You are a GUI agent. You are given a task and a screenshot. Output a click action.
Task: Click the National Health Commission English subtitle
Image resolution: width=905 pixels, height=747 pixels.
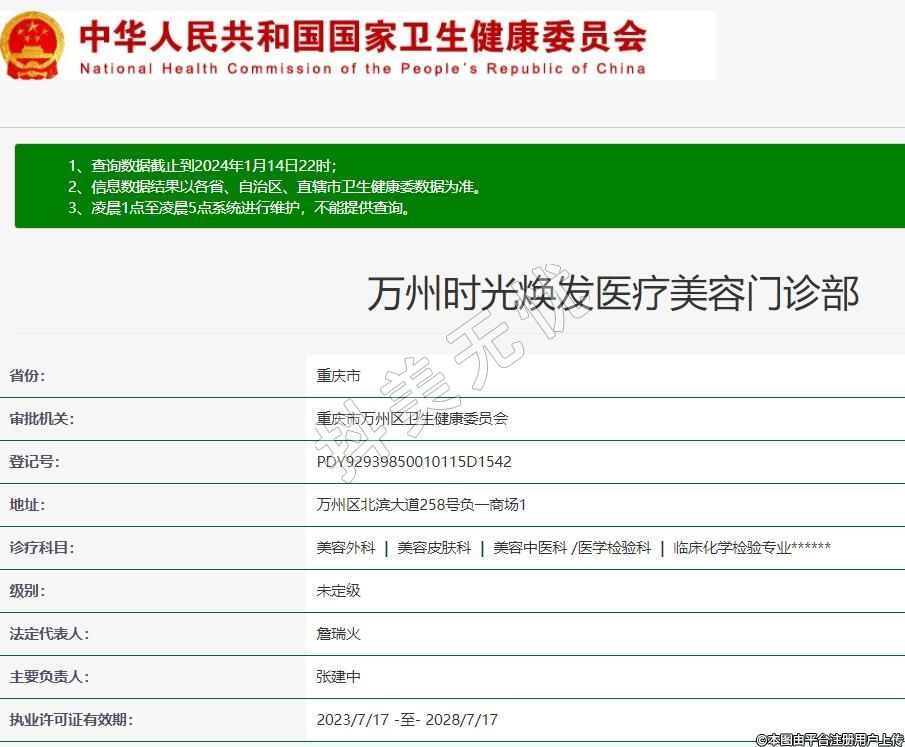click(x=362, y=69)
